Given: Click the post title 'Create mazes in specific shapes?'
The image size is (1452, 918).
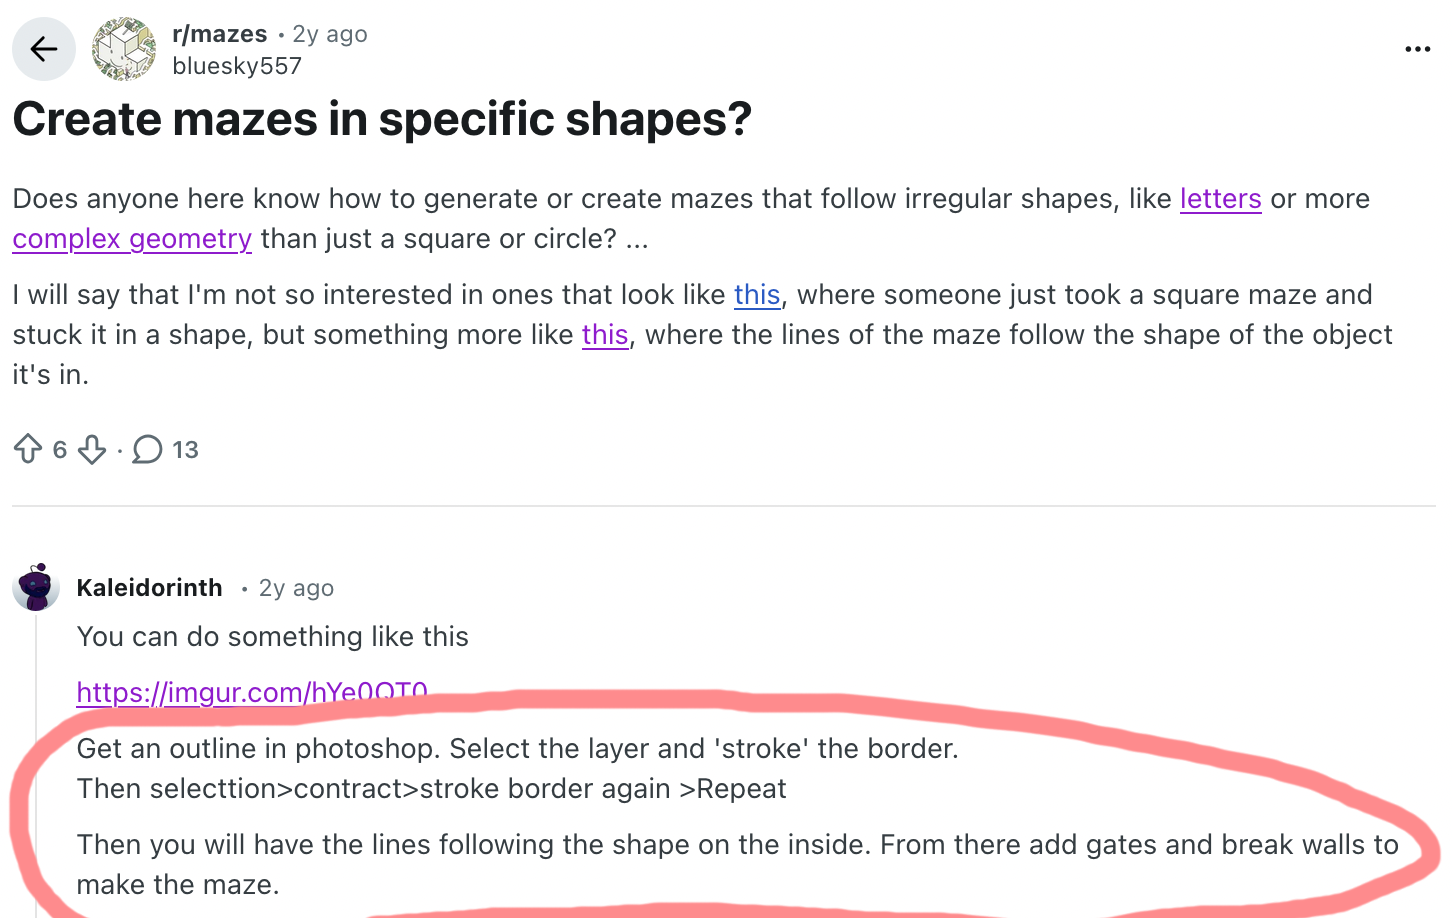Looking at the screenshot, I should (x=381, y=120).
